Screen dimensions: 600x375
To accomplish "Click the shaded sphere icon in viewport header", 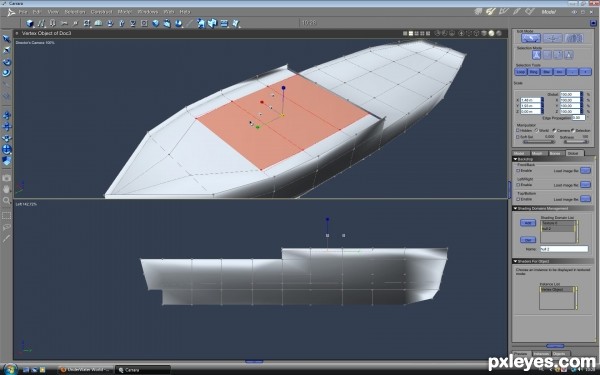I will point(491,33).
